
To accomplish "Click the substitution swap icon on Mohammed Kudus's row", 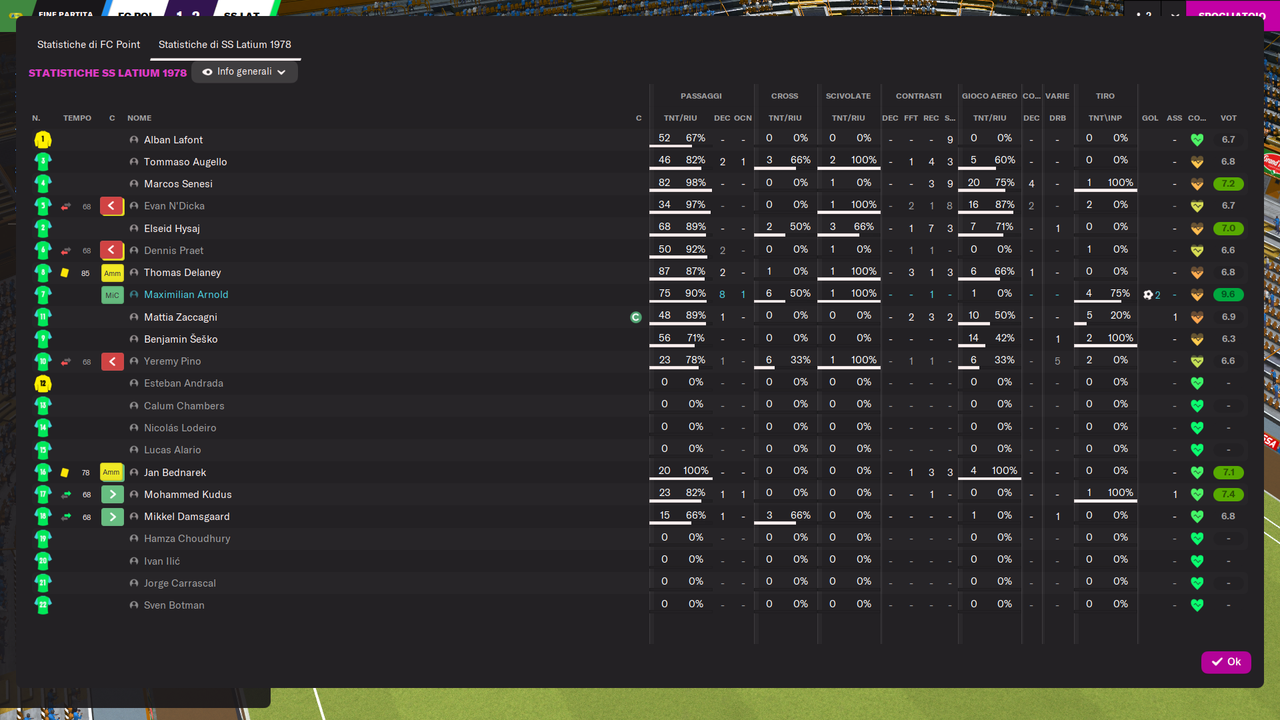I will tap(65, 494).
